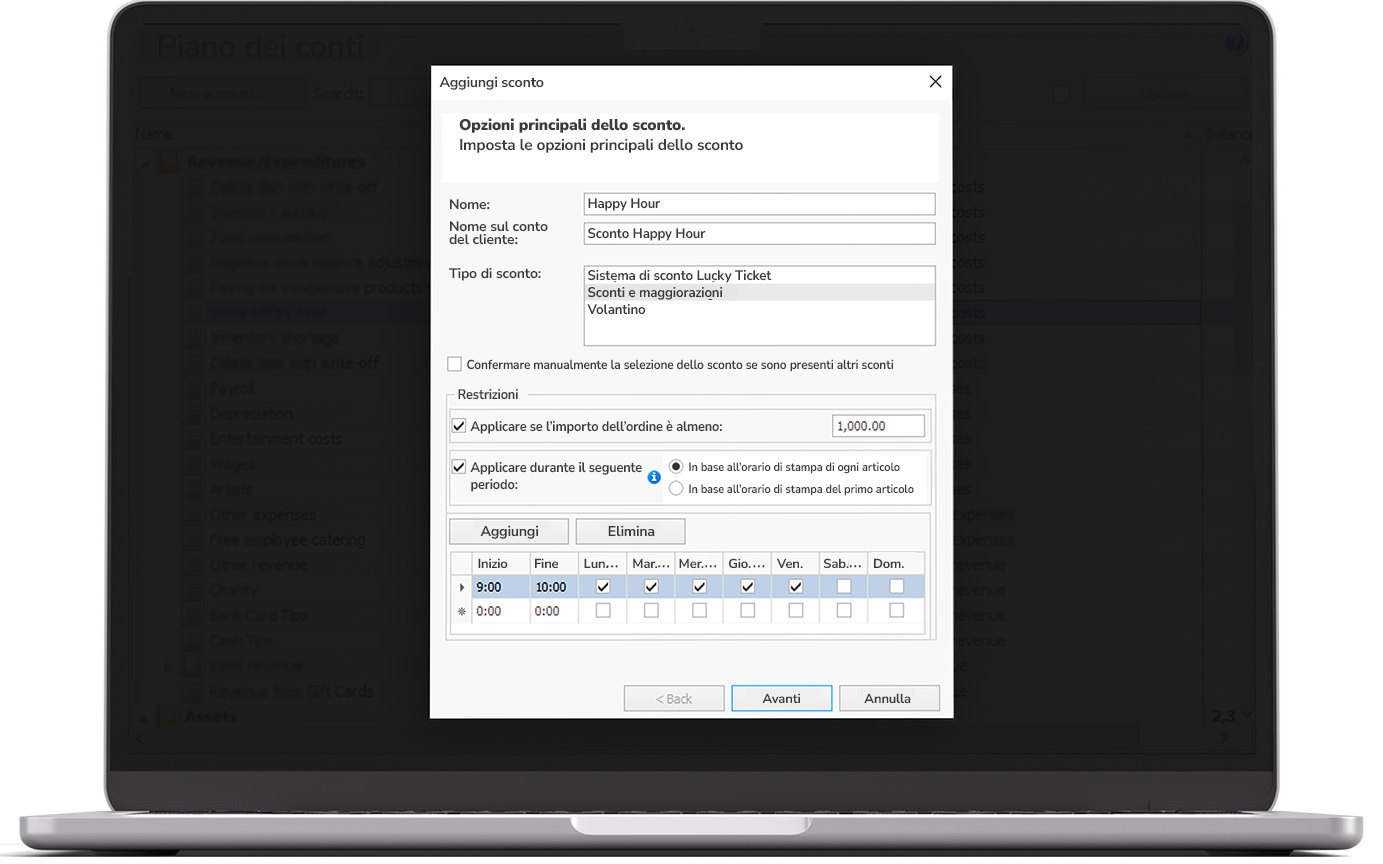Toggle manual discount confirmation checkbox
The width and height of the screenshot is (1383, 864).
pyautogui.click(x=455, y=365)
